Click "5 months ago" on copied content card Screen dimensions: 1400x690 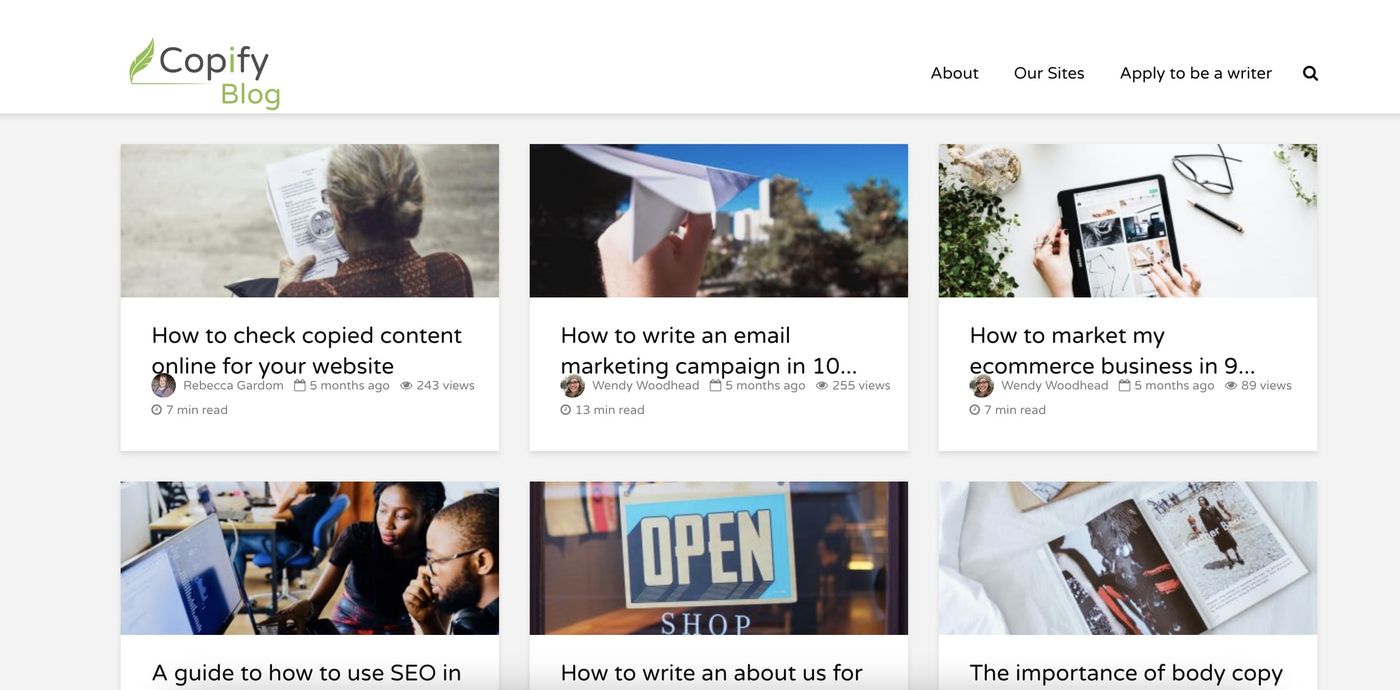(349, 385)
